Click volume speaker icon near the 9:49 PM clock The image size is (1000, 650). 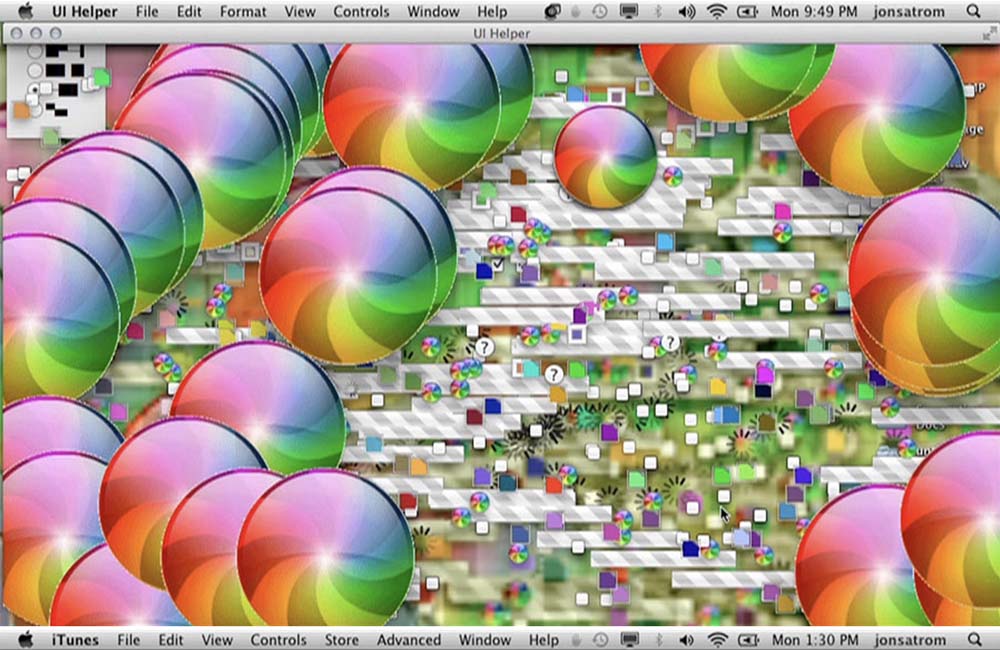687,11
